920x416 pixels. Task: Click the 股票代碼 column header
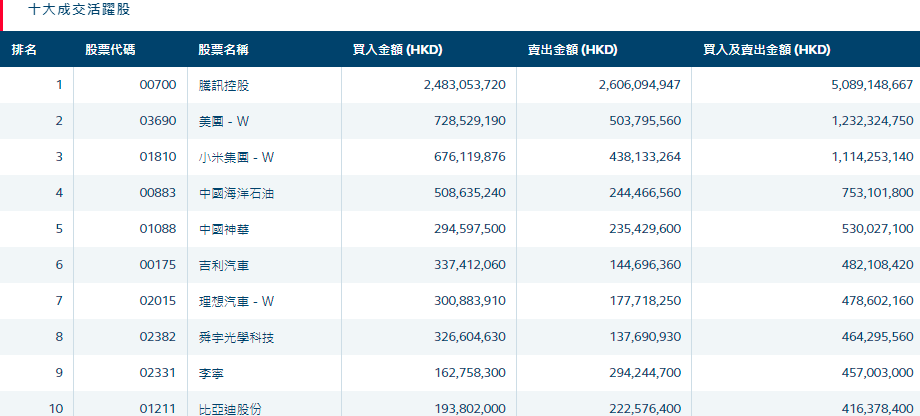click(110, 50)
